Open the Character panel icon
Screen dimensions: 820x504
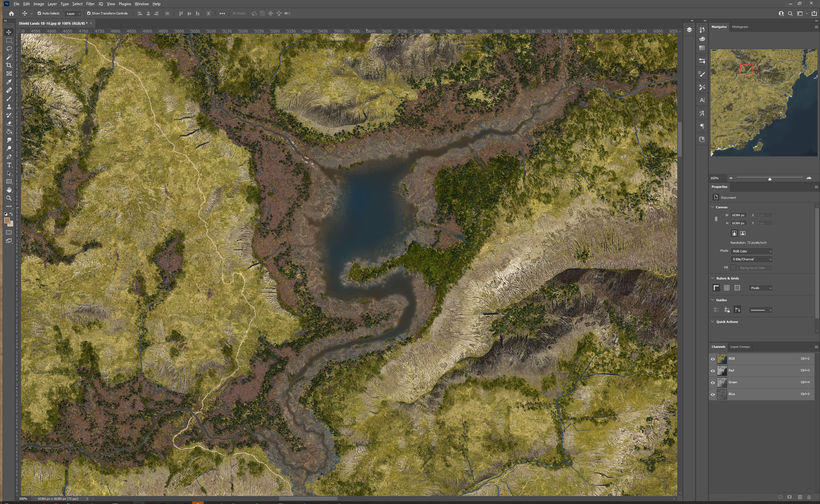(x=702, y=100)
